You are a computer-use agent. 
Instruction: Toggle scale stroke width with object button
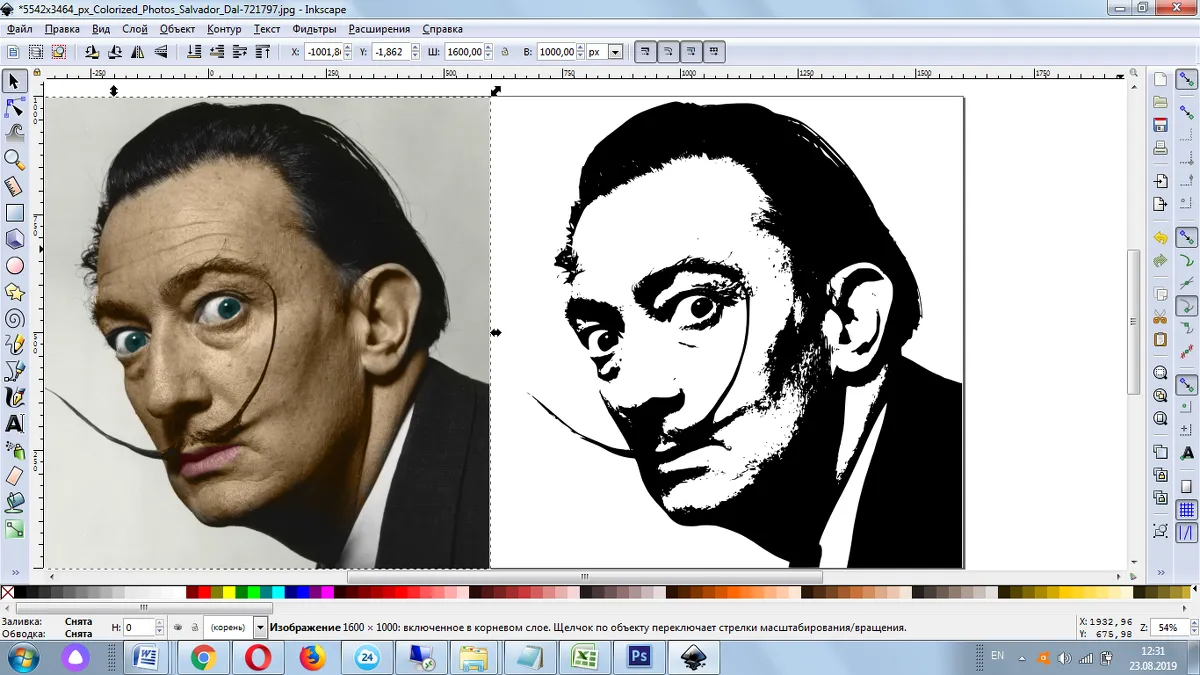645,51
